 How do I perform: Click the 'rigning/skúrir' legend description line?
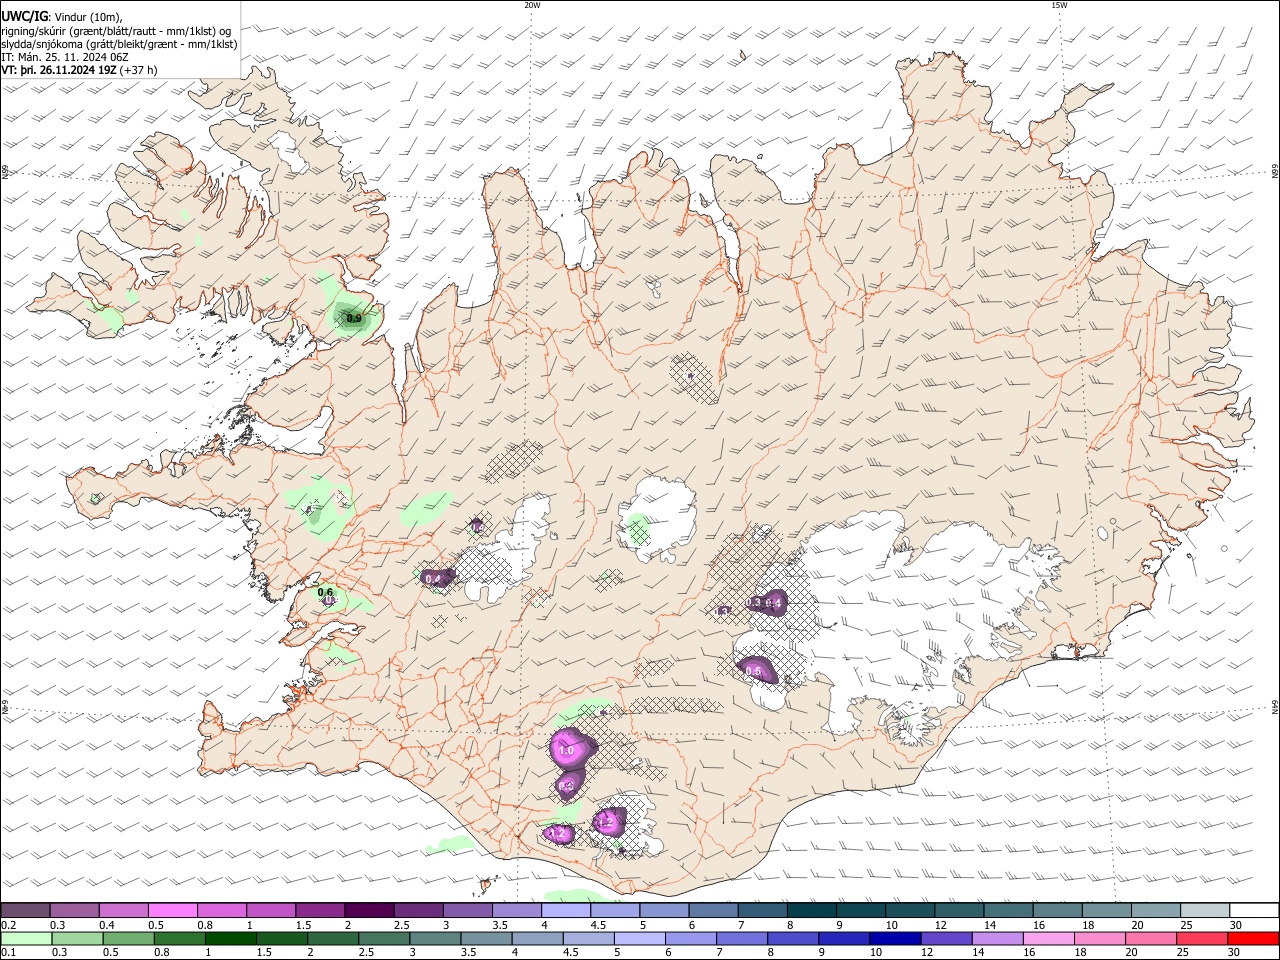[x=115, y=30]
